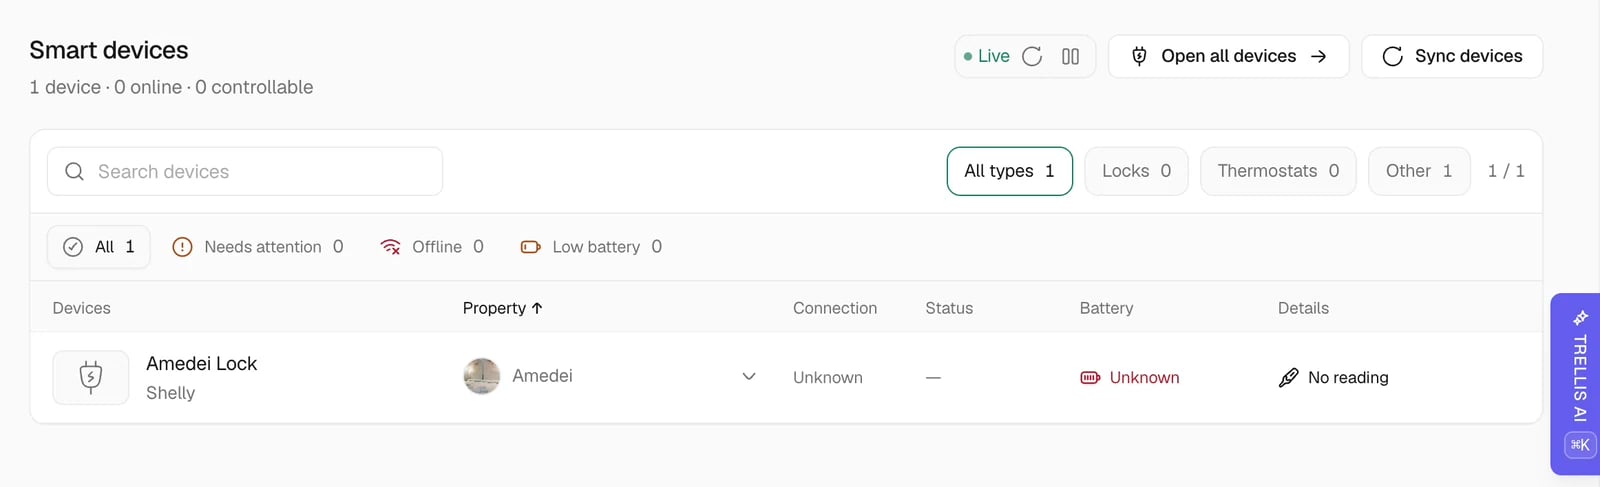This screenshot has width=1600, height=487.
Task: Click the Needs attention warning icon
Action: click(x=182, y=247)
